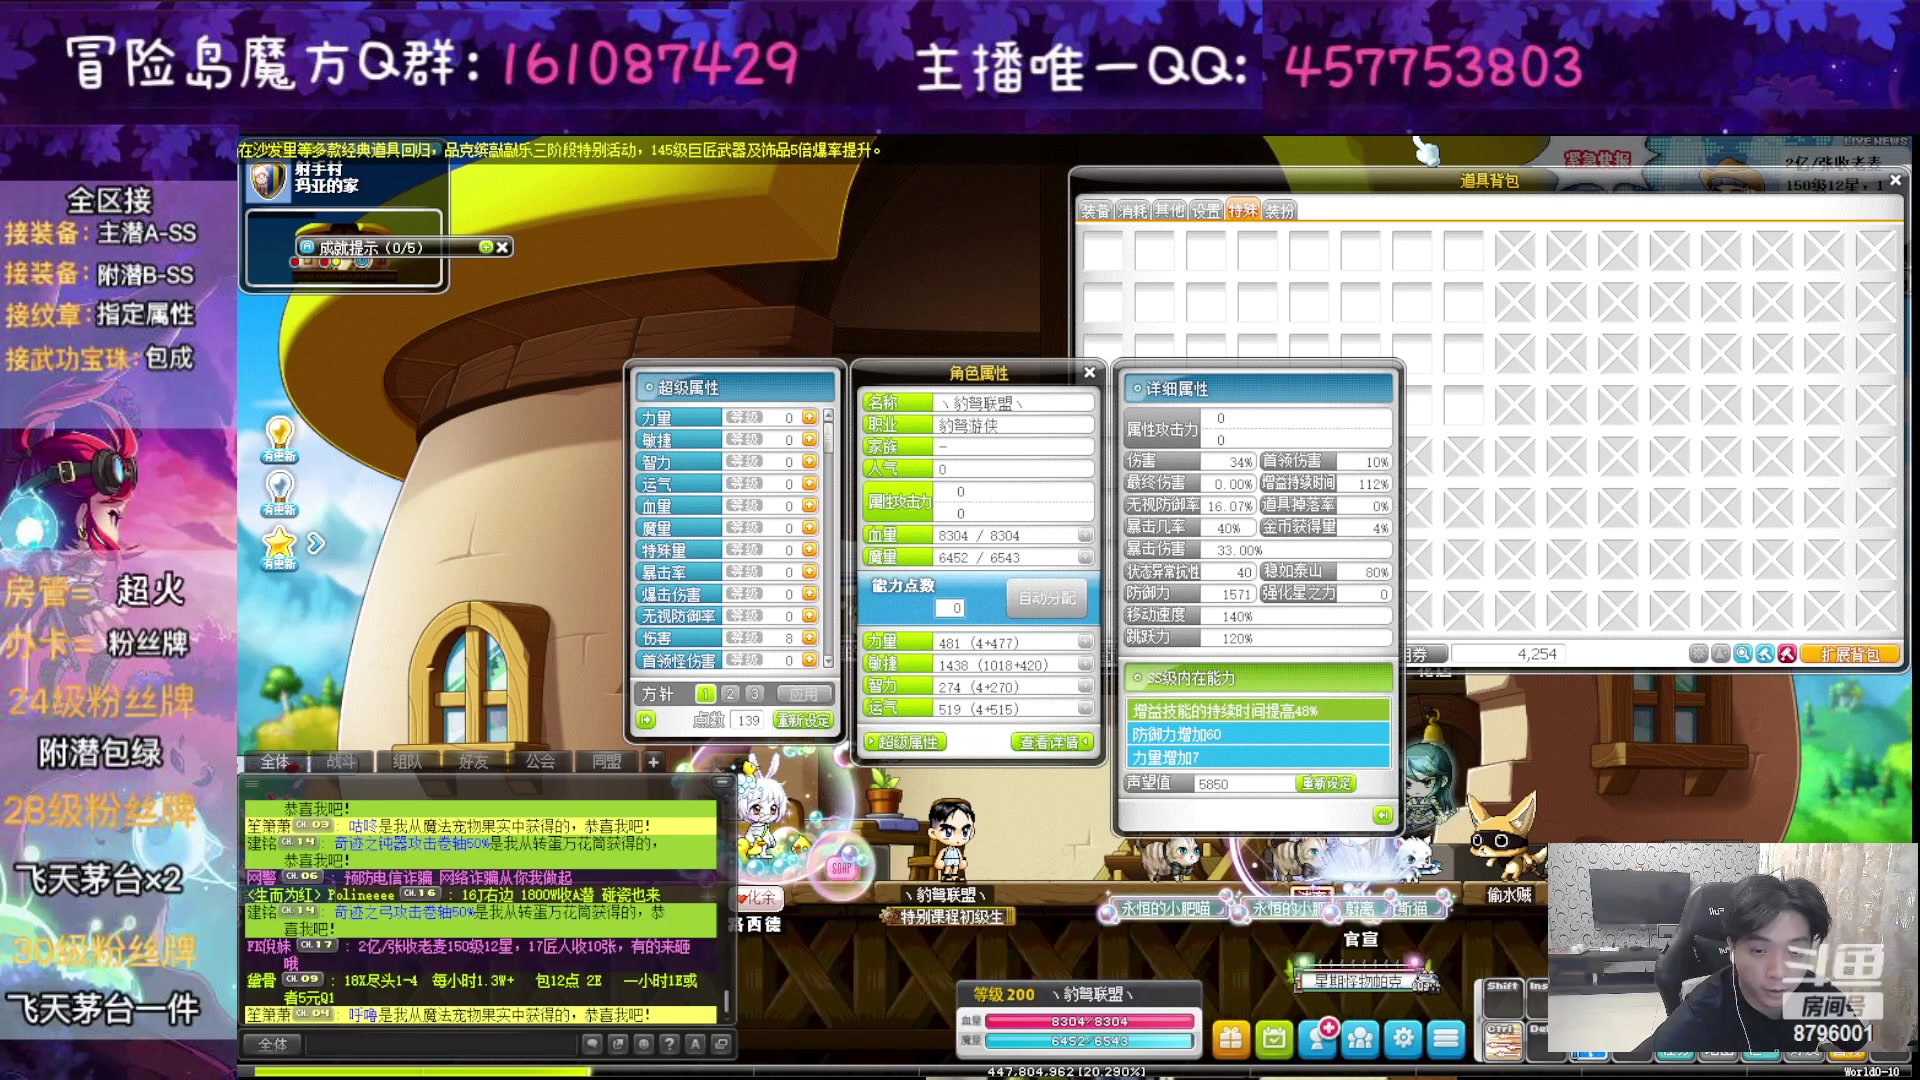The image size is (1920, 1080).
Task: Click the chat window pop-out icon
Action: pyautogui.click(x=721, y=1044)
